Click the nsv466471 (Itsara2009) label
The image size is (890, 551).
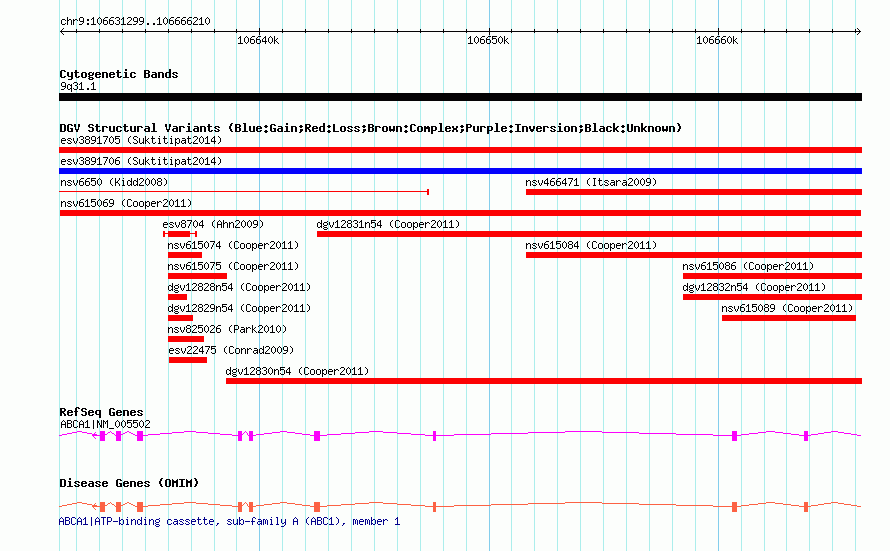(591, 182)
